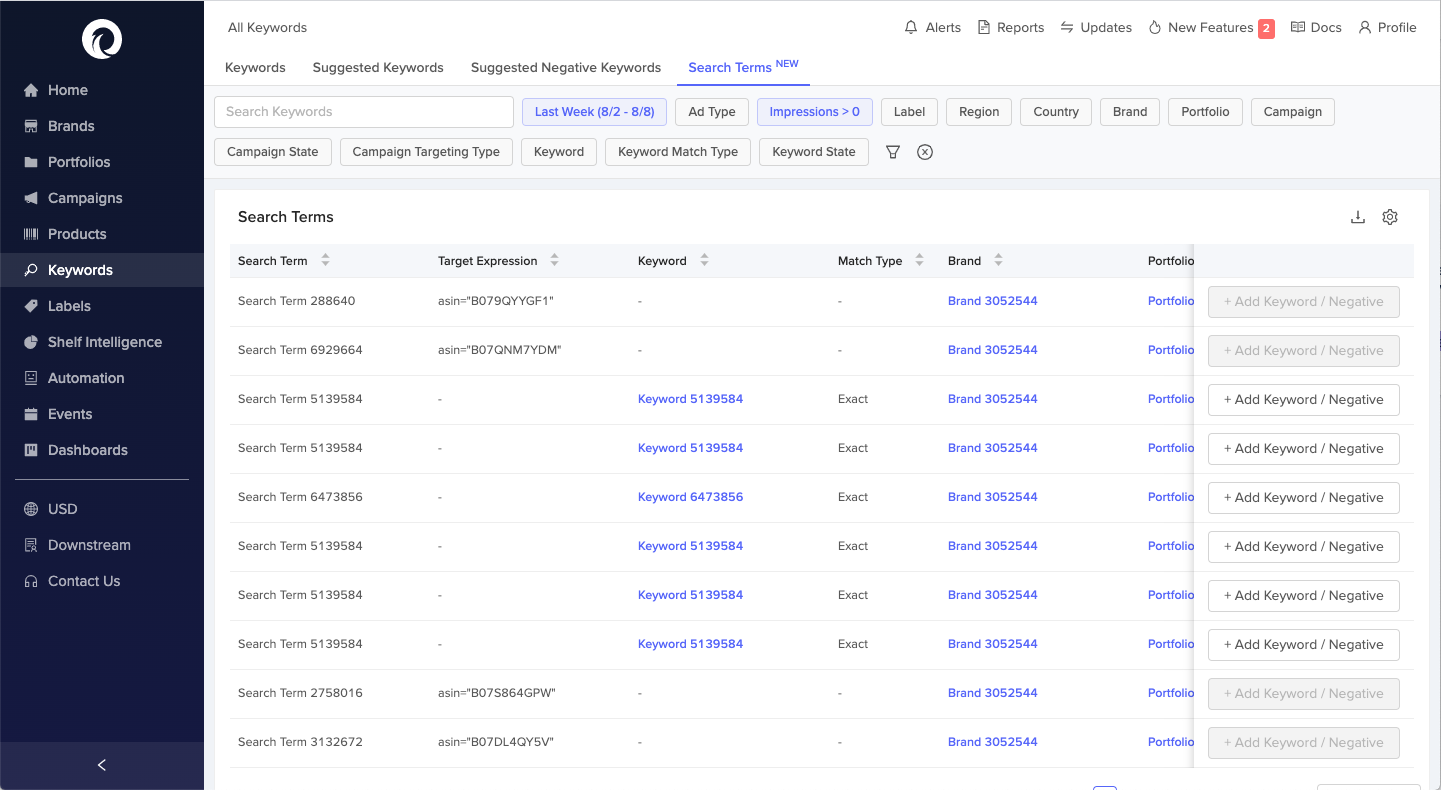
Task: Download search terms with the download icon
Action: [x=1358, y=217]
